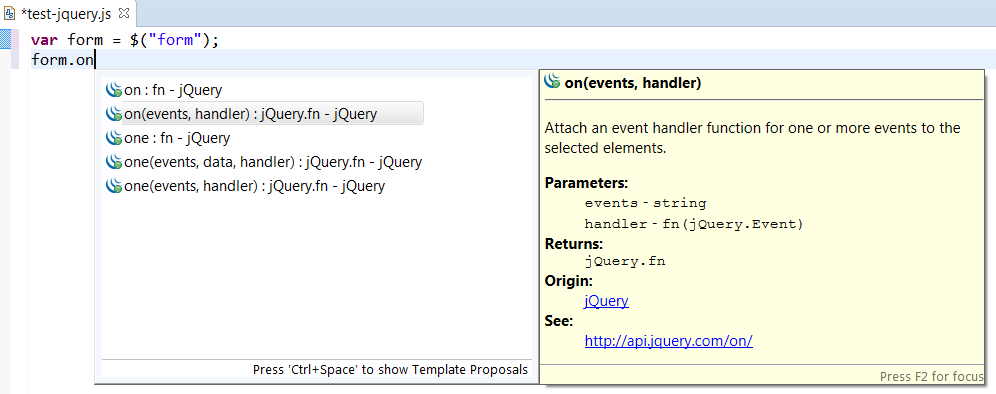Screen dimensions: 996x394
Task: Click the jQuery icon beside 'one : fn'
Action: pos(114,138)
